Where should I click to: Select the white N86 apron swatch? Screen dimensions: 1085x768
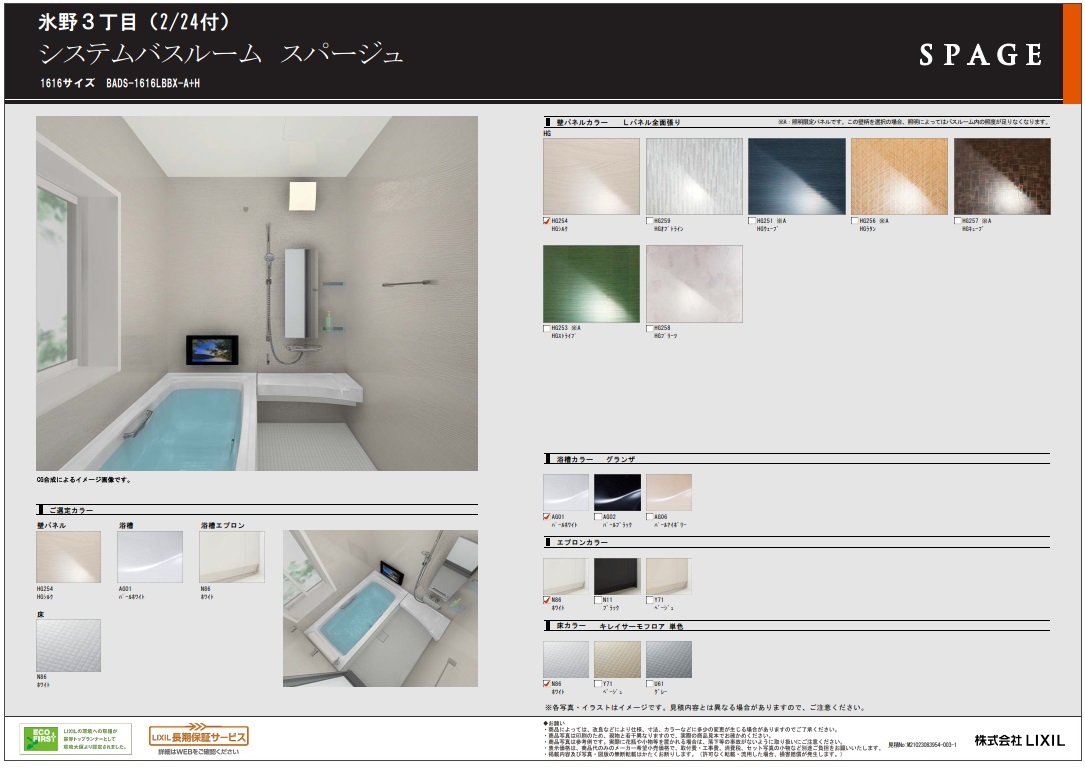click(x=566, y=576)
